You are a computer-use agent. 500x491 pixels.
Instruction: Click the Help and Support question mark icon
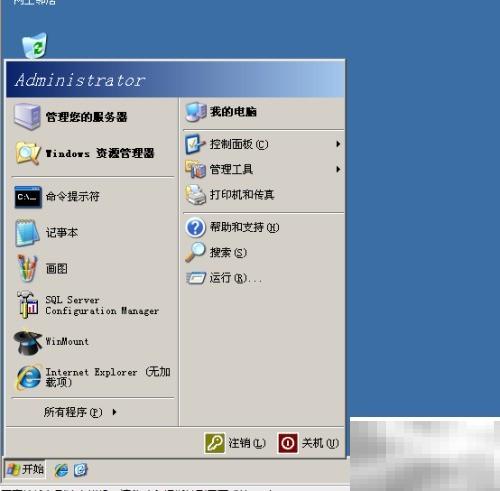(195, 227)
